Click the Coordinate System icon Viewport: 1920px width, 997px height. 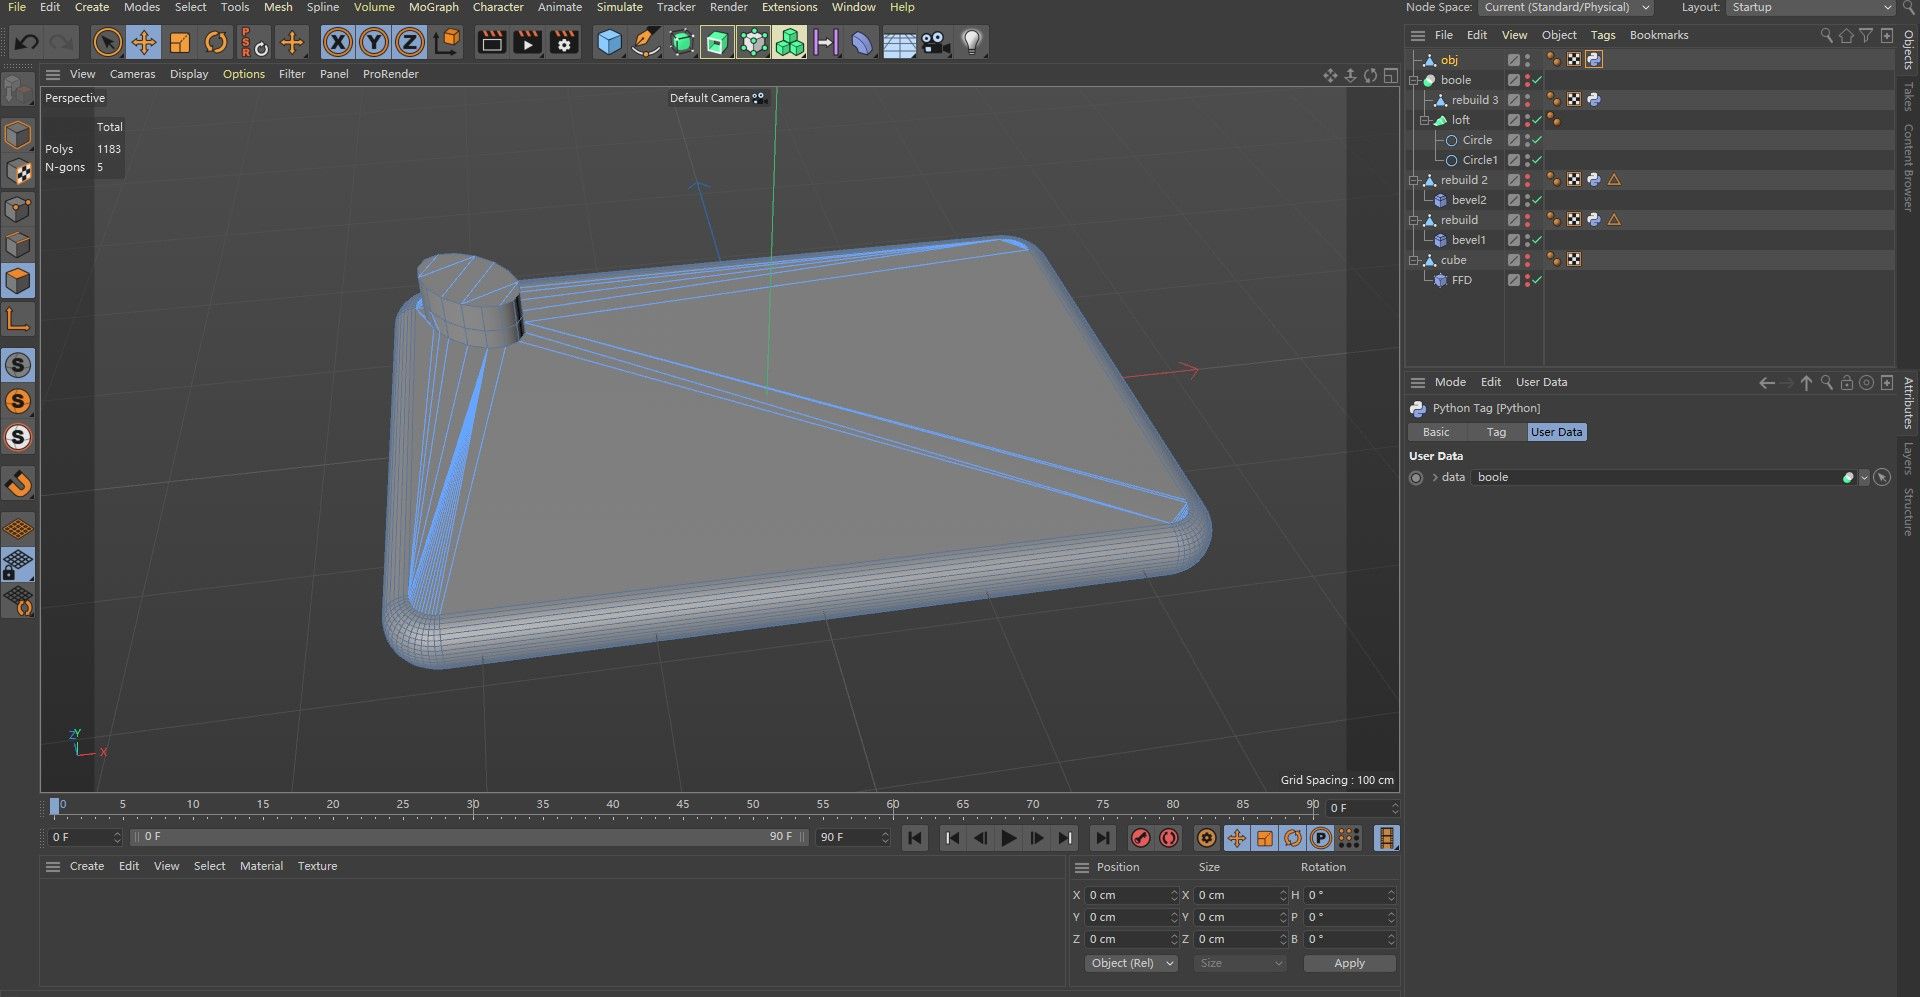448,42
